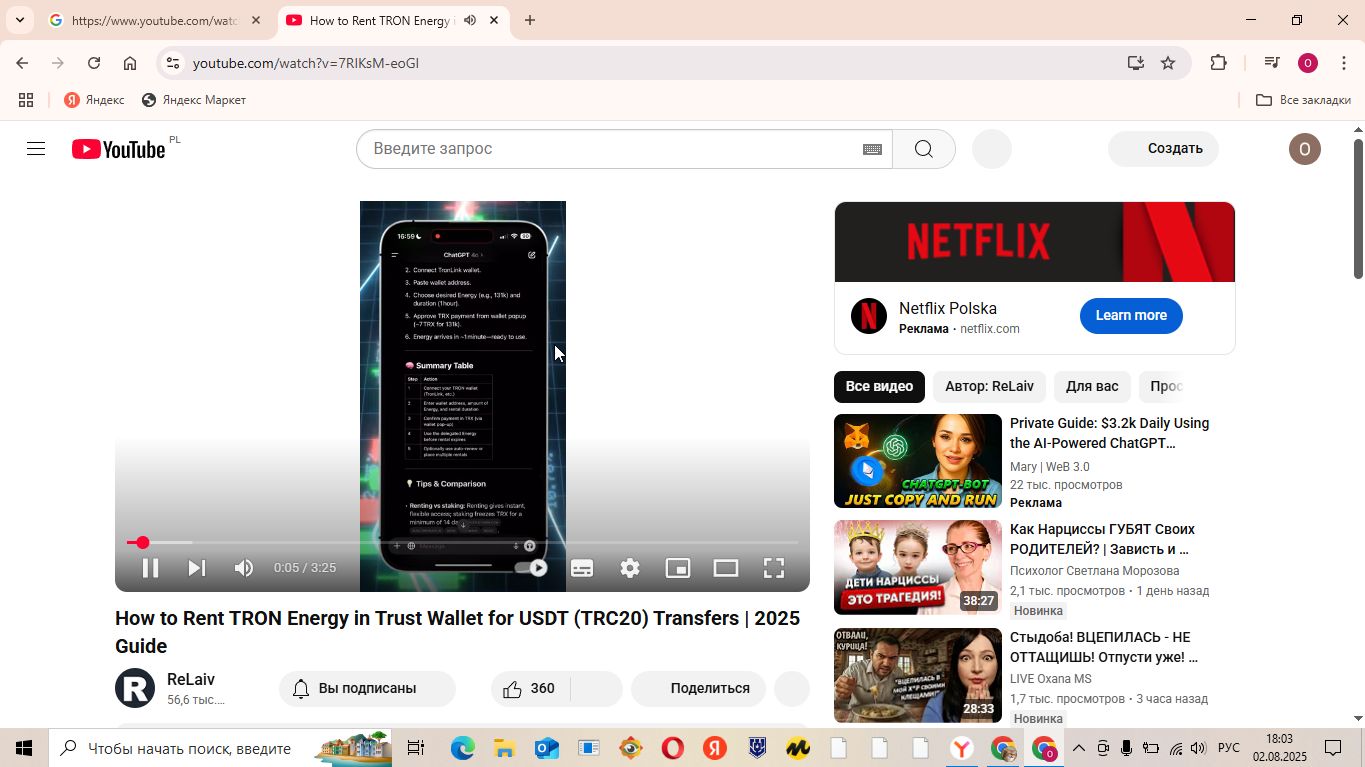Open Вы подписаны subscription dropdown
1365x767 pixels.
pos(367,688)
